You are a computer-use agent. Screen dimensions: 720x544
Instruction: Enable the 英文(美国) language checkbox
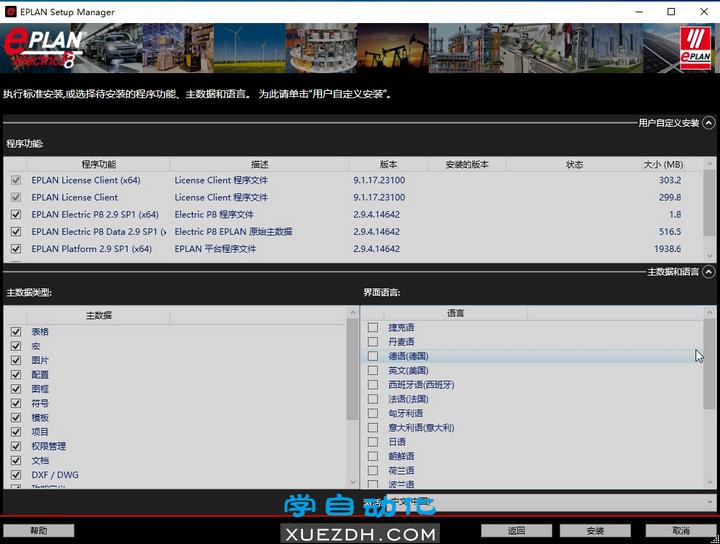[373, 370]
